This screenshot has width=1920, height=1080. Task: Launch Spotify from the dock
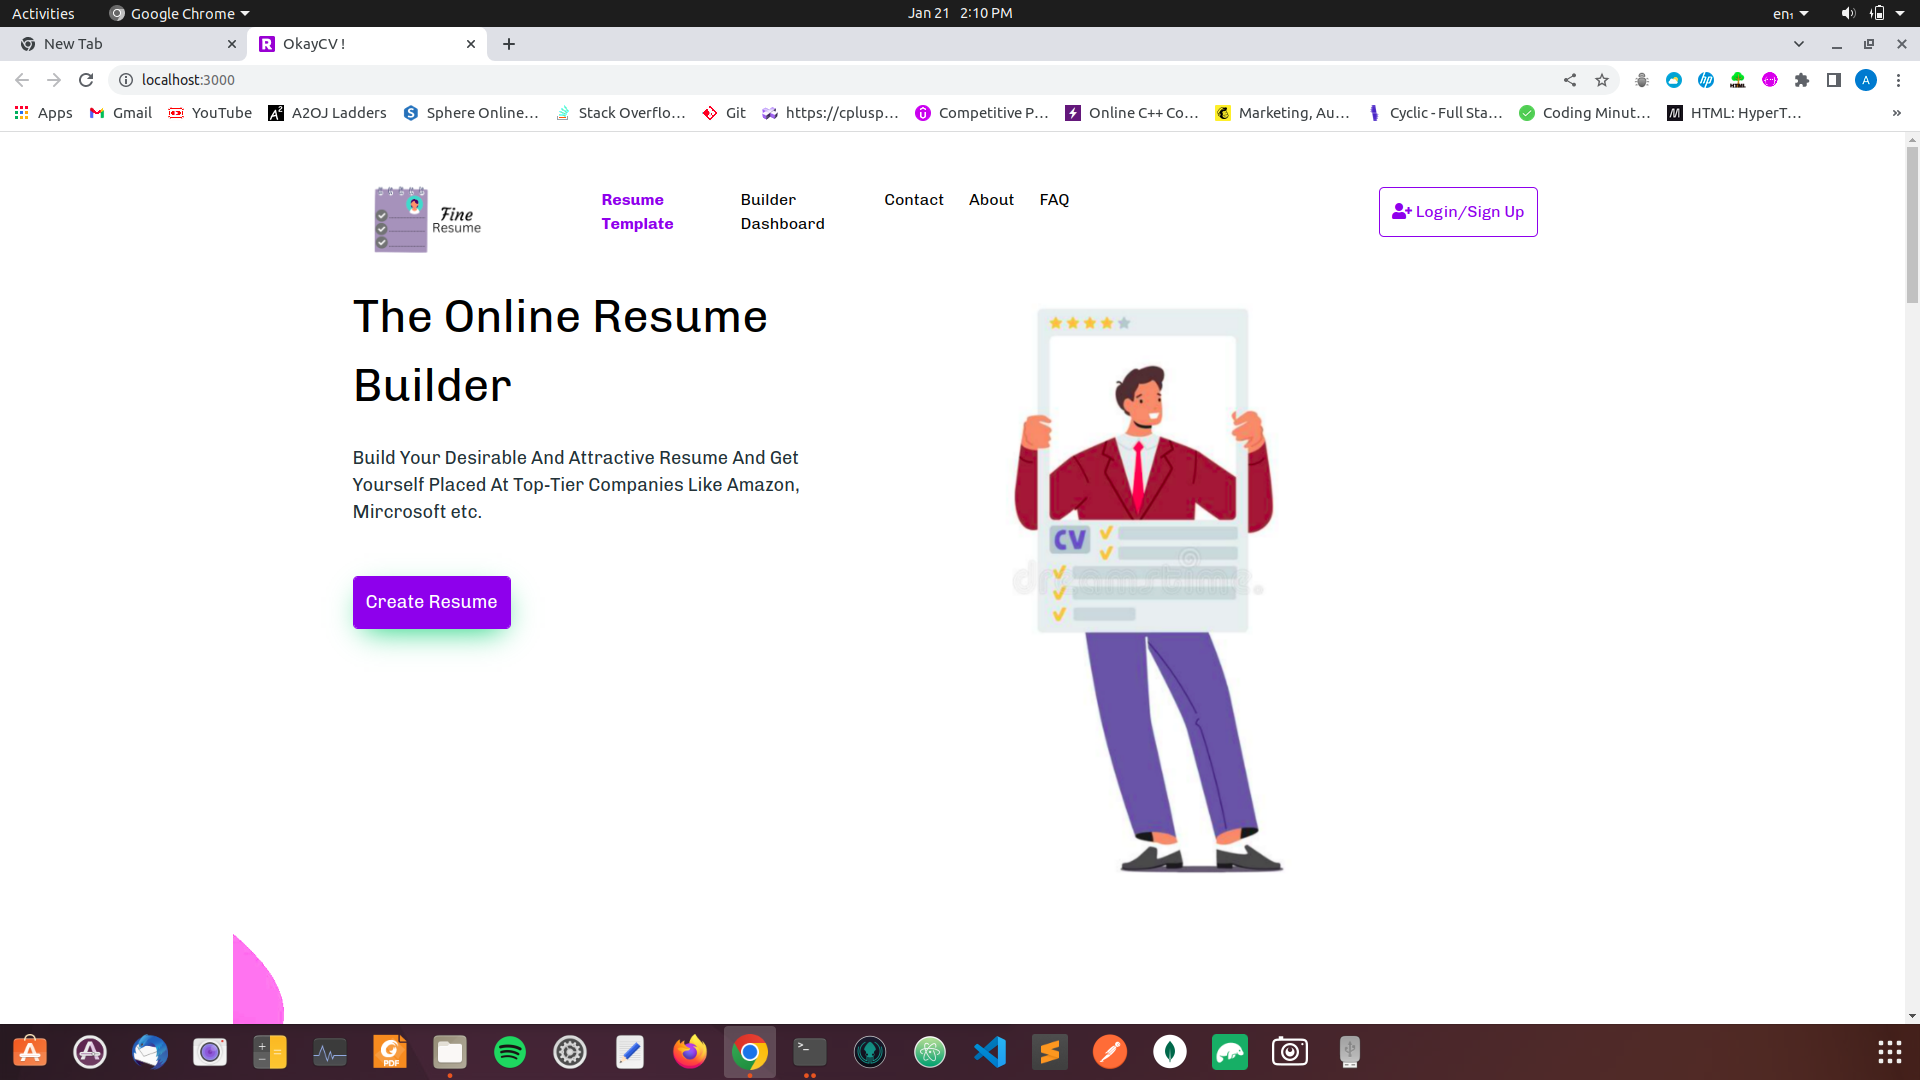509,1052
